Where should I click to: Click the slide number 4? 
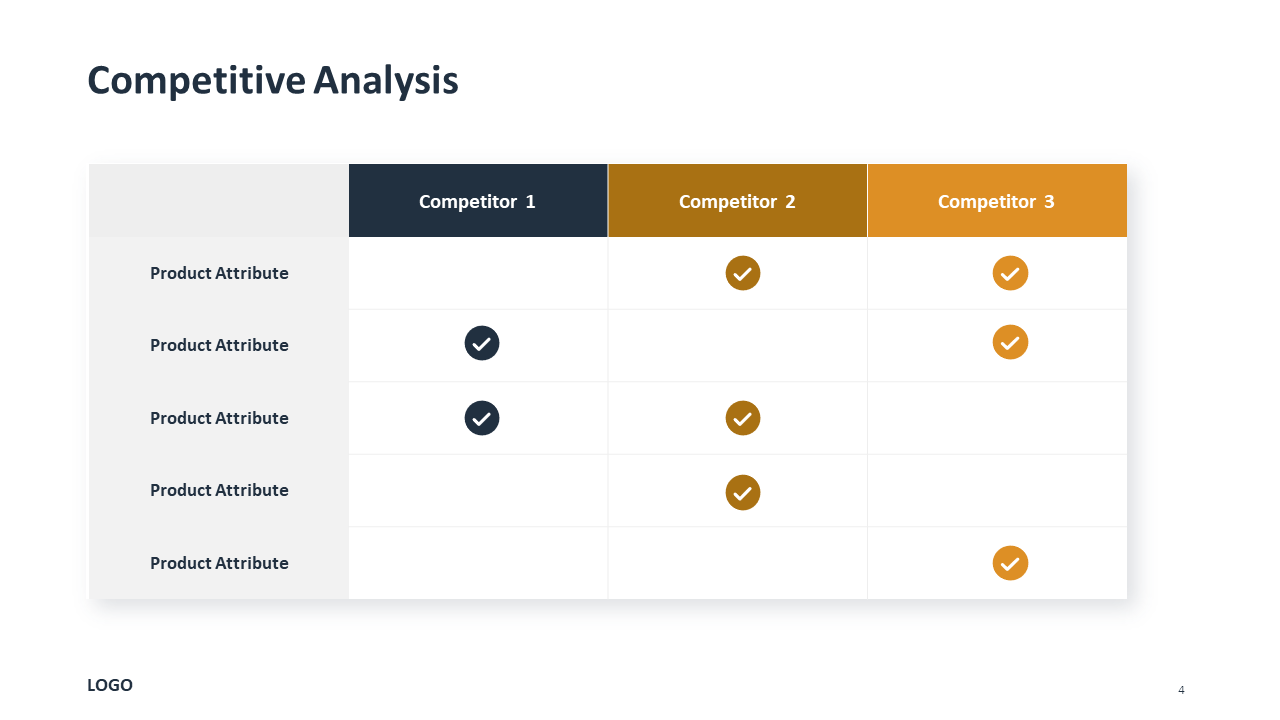pyautogui.click(x=1181, y=690)
